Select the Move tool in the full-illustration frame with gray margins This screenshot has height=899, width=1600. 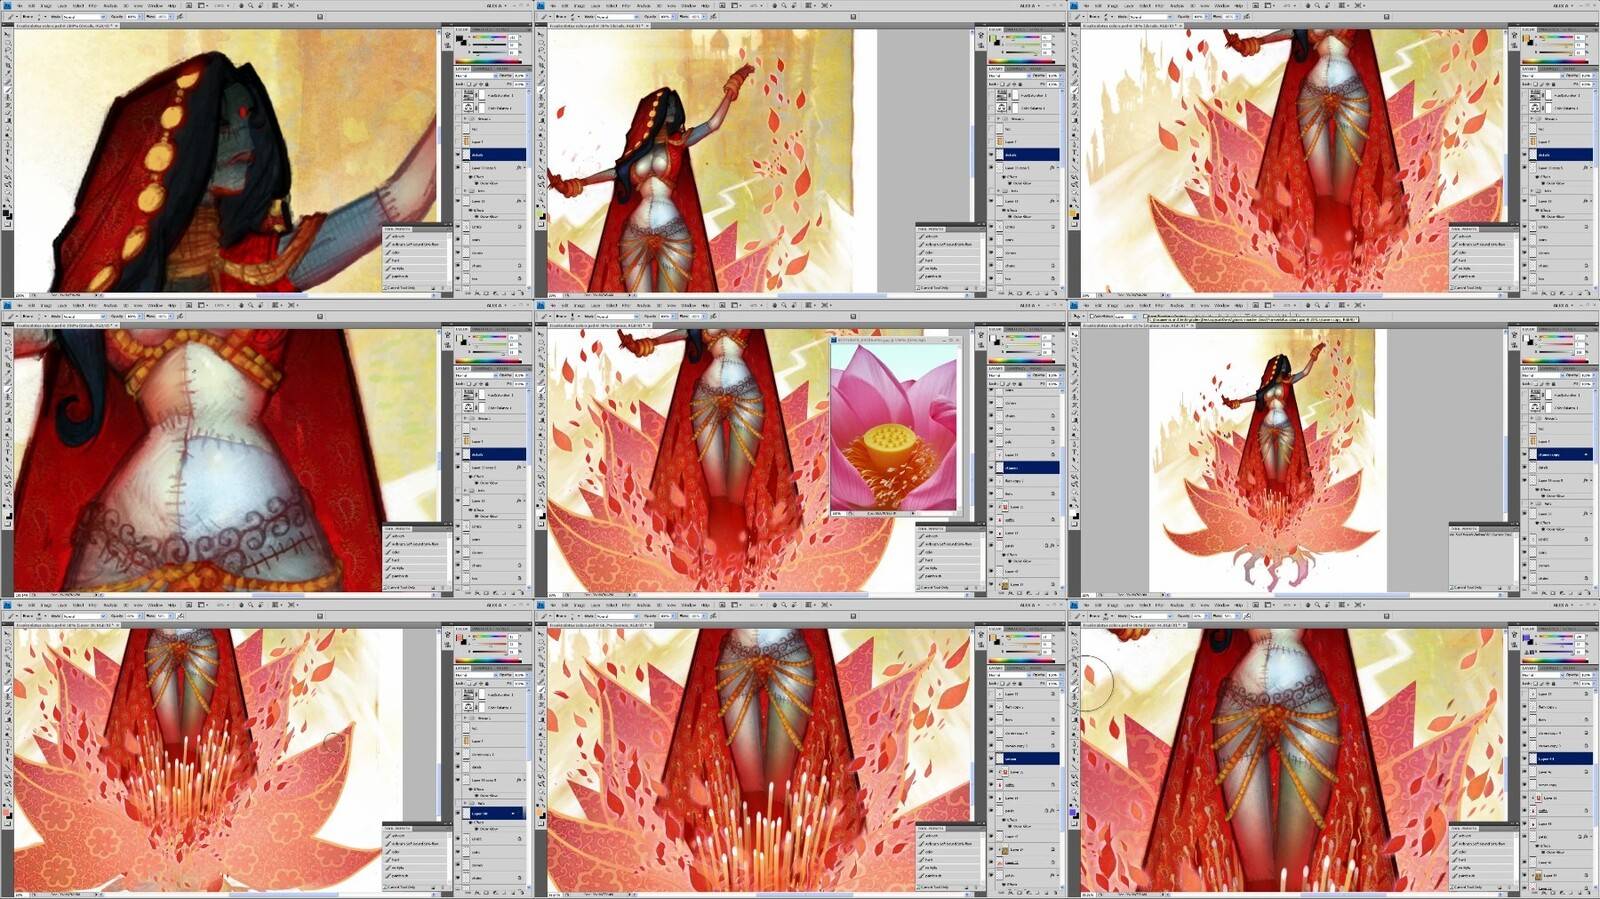[x=1074, y=334]
